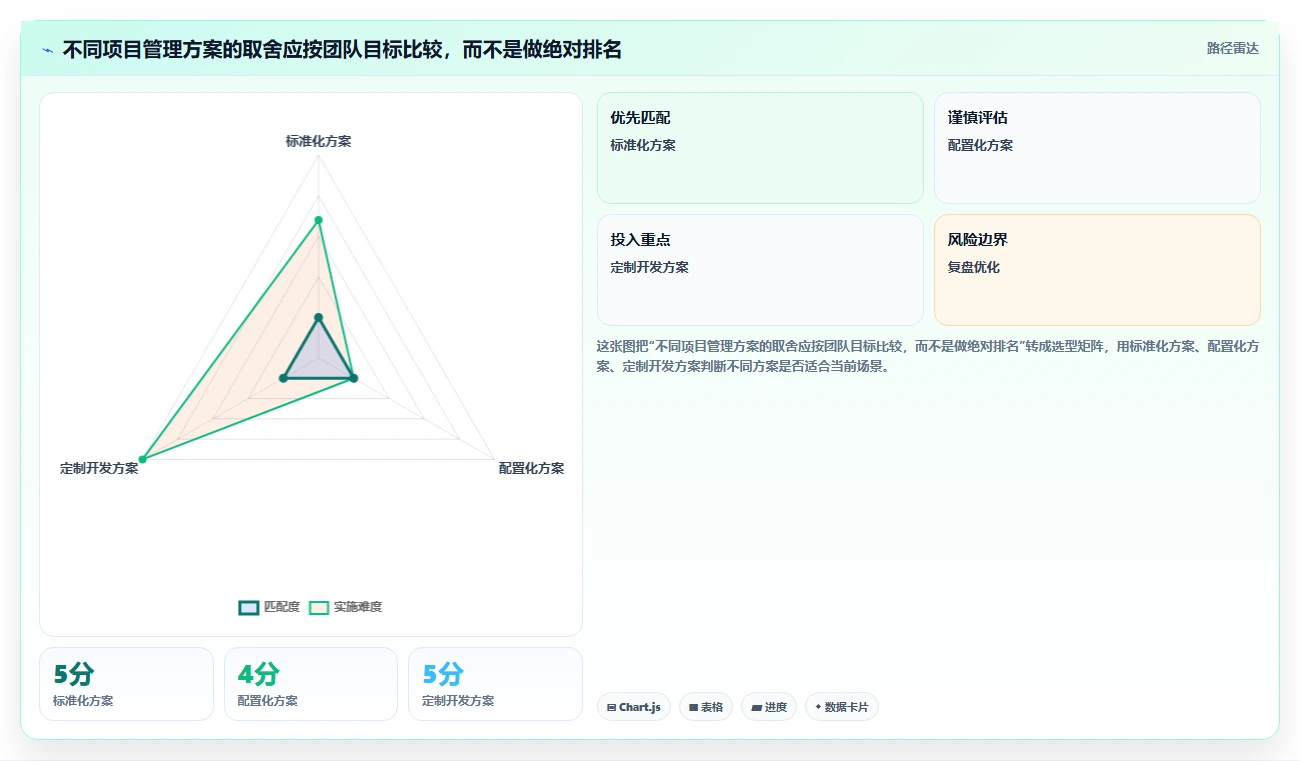Select the 风险边界 card
This screenshot has width=1300, height=761.
pos(1097,270)
